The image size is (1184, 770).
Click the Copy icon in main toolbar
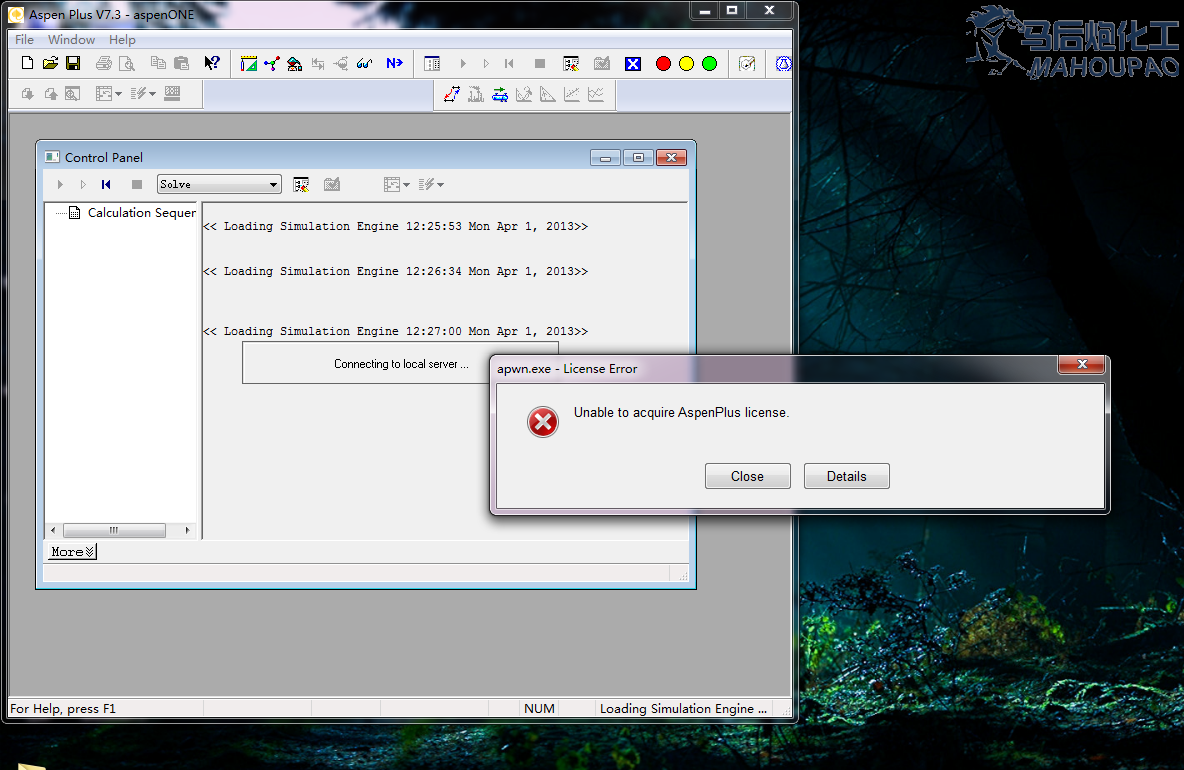tap(158, 63)
